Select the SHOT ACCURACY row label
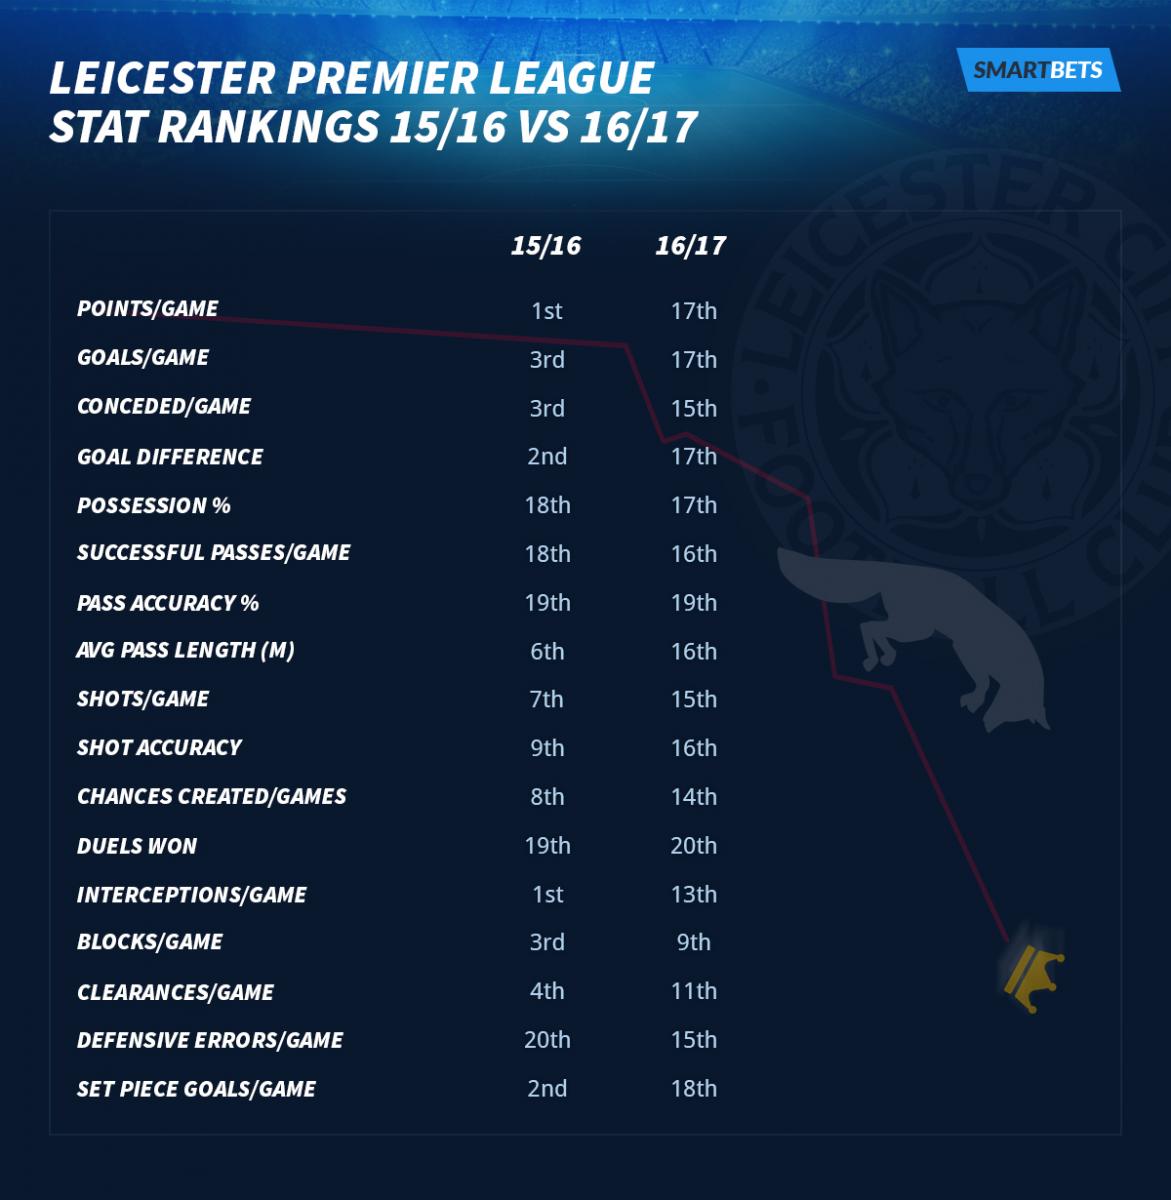The width and height of the screenshot is (1171, 1200). tap(160, 748)
